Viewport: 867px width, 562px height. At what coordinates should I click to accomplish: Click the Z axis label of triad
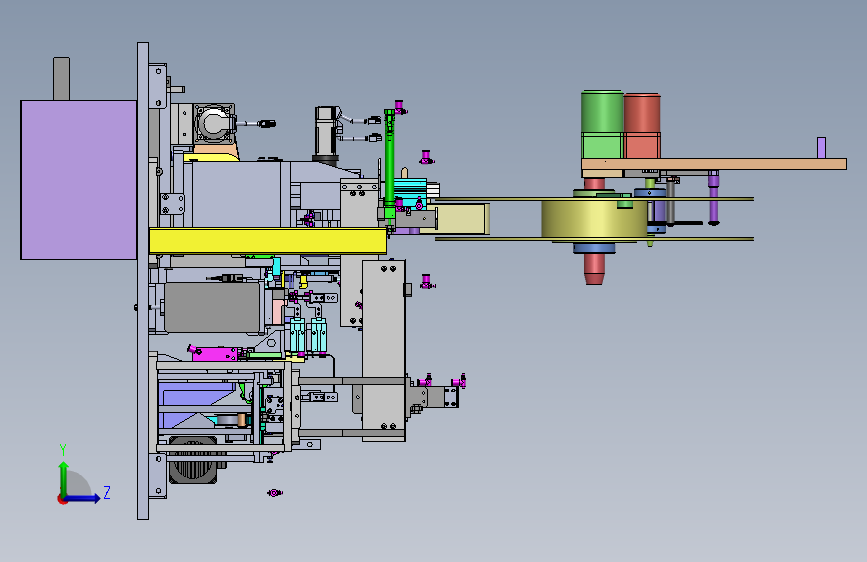pos(107,492)
